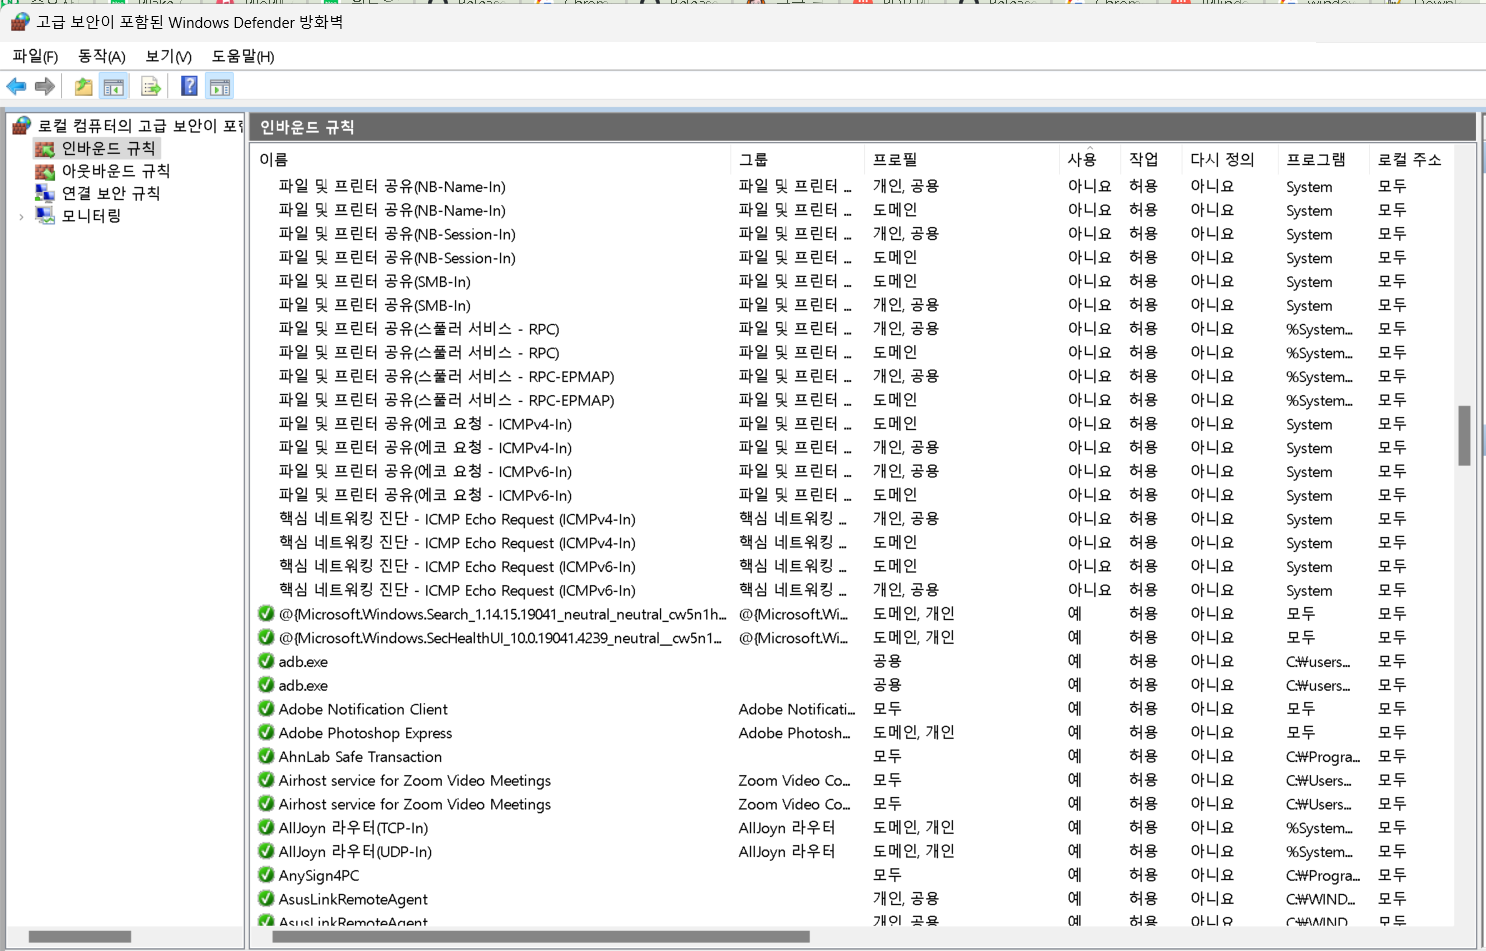
Task: Click the firewall app icon in title bar
Action: pos(20,21)
